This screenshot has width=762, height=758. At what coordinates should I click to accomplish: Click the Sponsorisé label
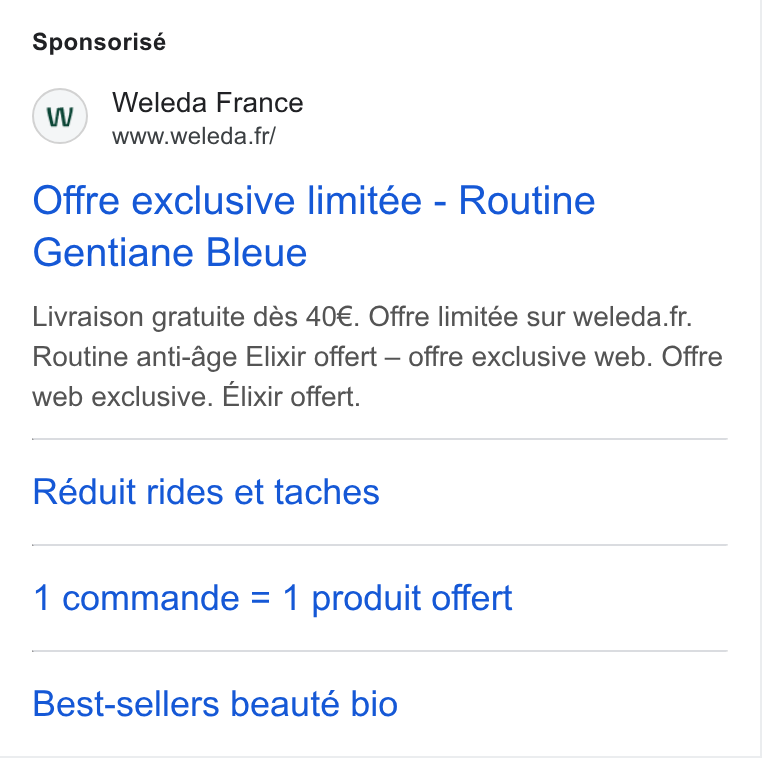pos(99,42)
